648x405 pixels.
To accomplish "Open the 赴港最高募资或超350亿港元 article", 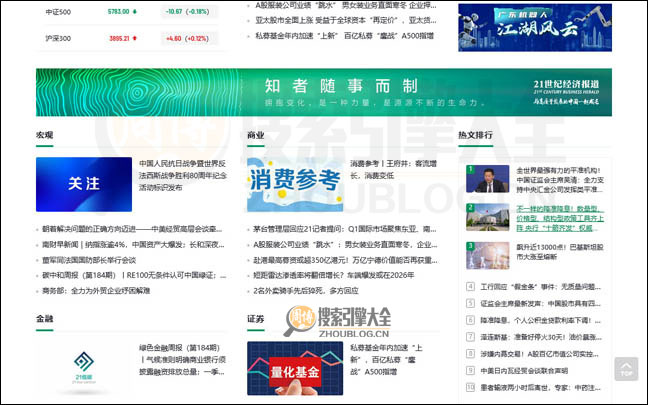I will pos(345,260).
